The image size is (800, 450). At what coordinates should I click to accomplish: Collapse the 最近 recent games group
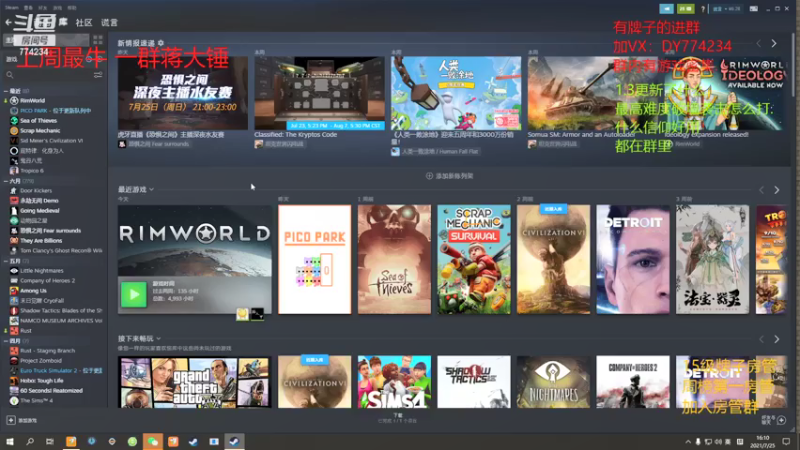coord(6,91)
